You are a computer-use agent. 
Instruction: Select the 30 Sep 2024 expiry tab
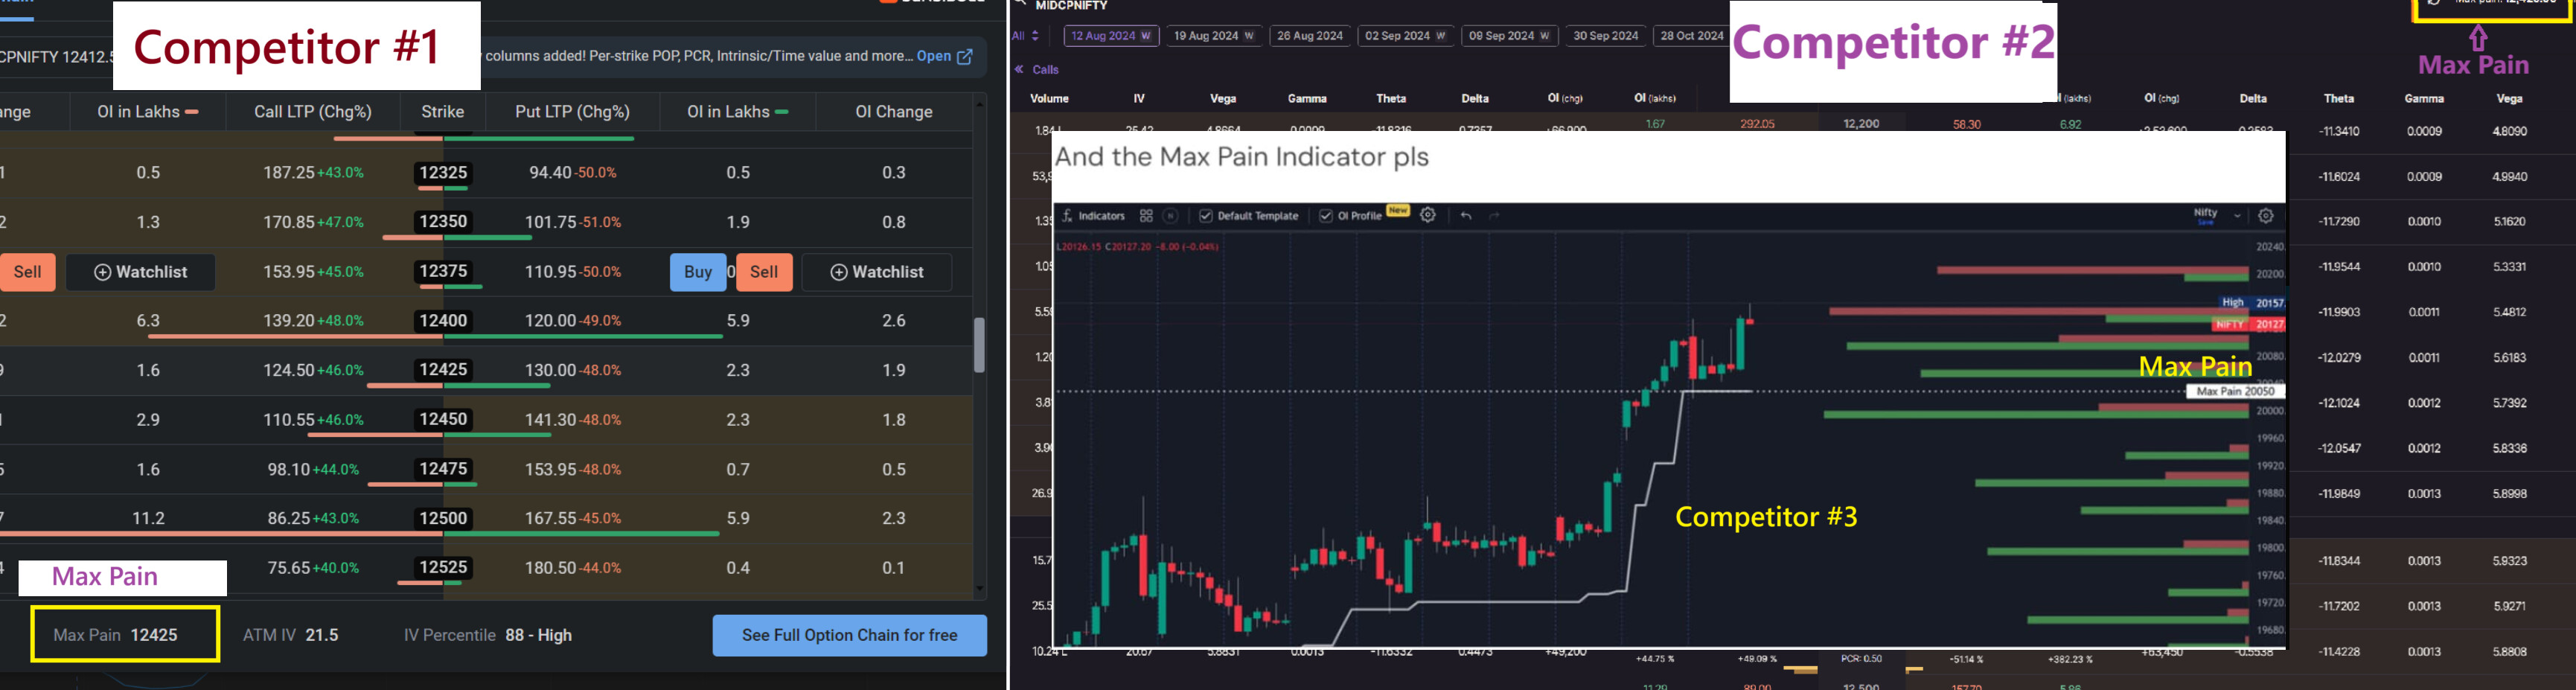pyautogui.click(x=1605, y=36)
